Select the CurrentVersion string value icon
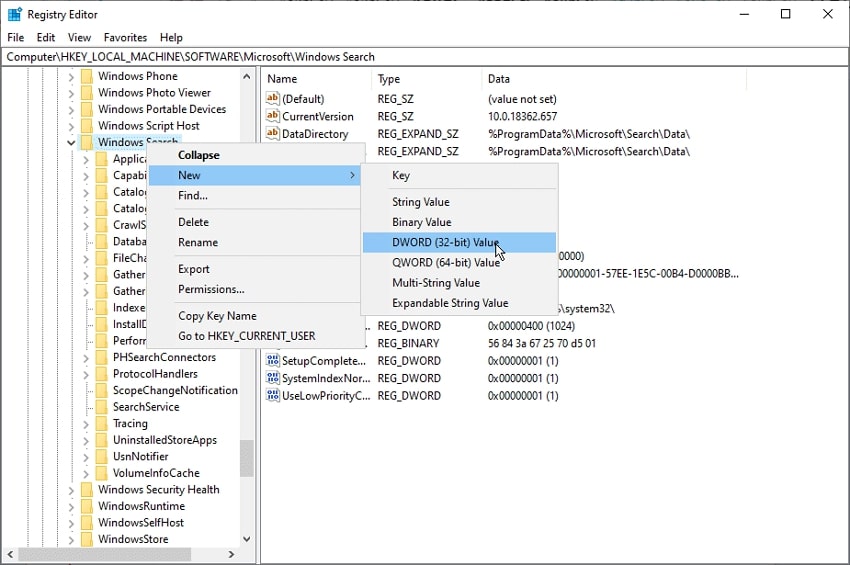 pos(273,116)
